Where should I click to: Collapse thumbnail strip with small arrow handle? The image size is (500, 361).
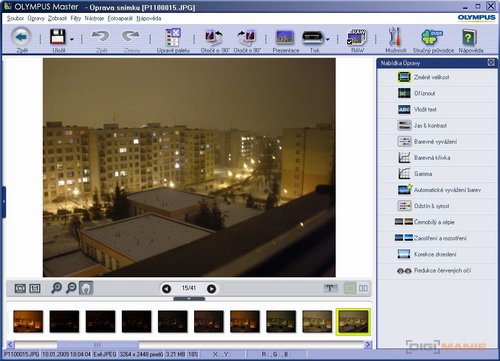[x=189, y=299]
